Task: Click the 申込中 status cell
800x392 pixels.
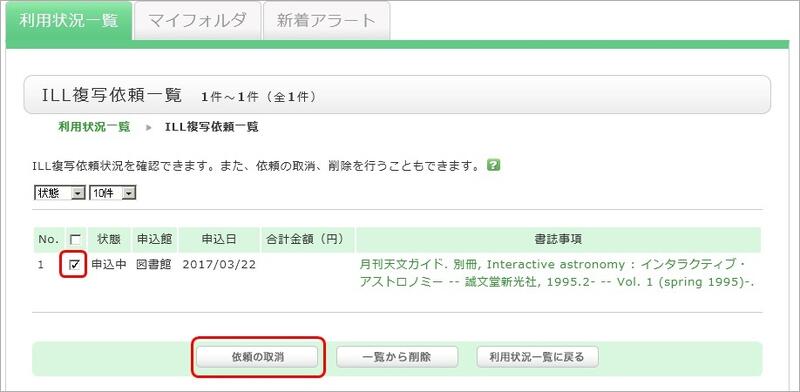Action: [109, 265]
